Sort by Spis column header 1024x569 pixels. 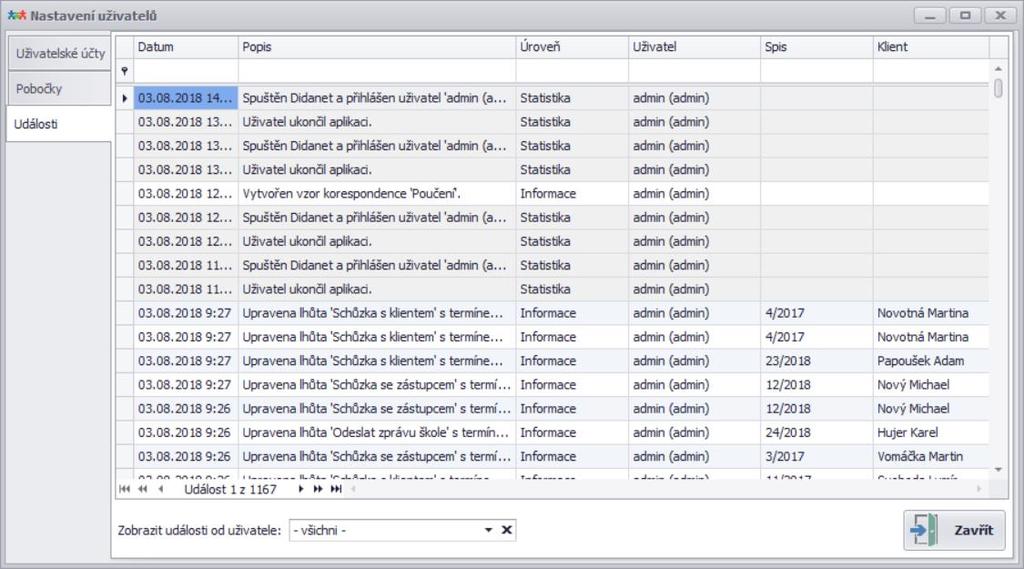click(816, 47)
